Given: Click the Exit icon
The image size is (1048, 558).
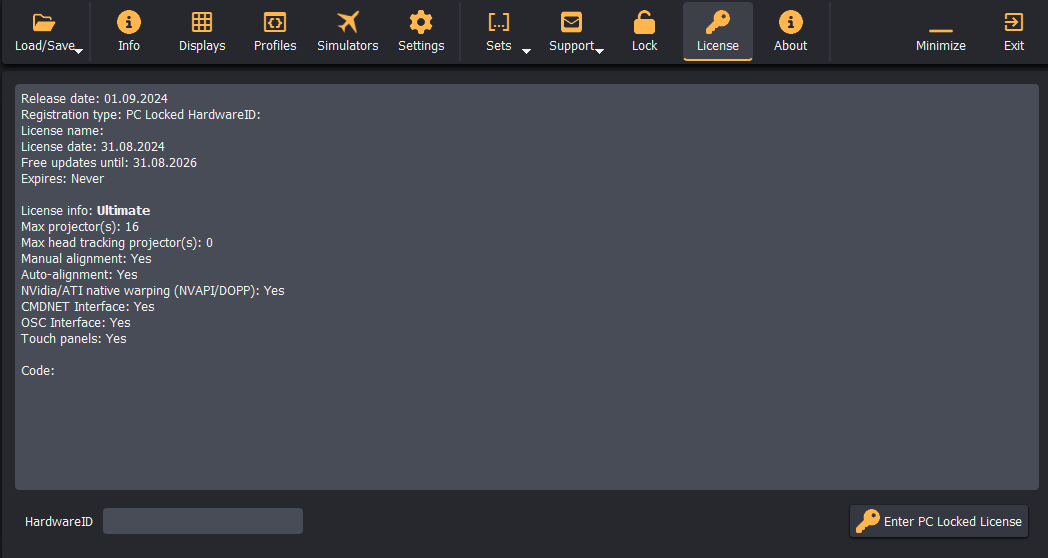Looking at the screenshot, I should pyautogui.click(x=1014, y=22).
